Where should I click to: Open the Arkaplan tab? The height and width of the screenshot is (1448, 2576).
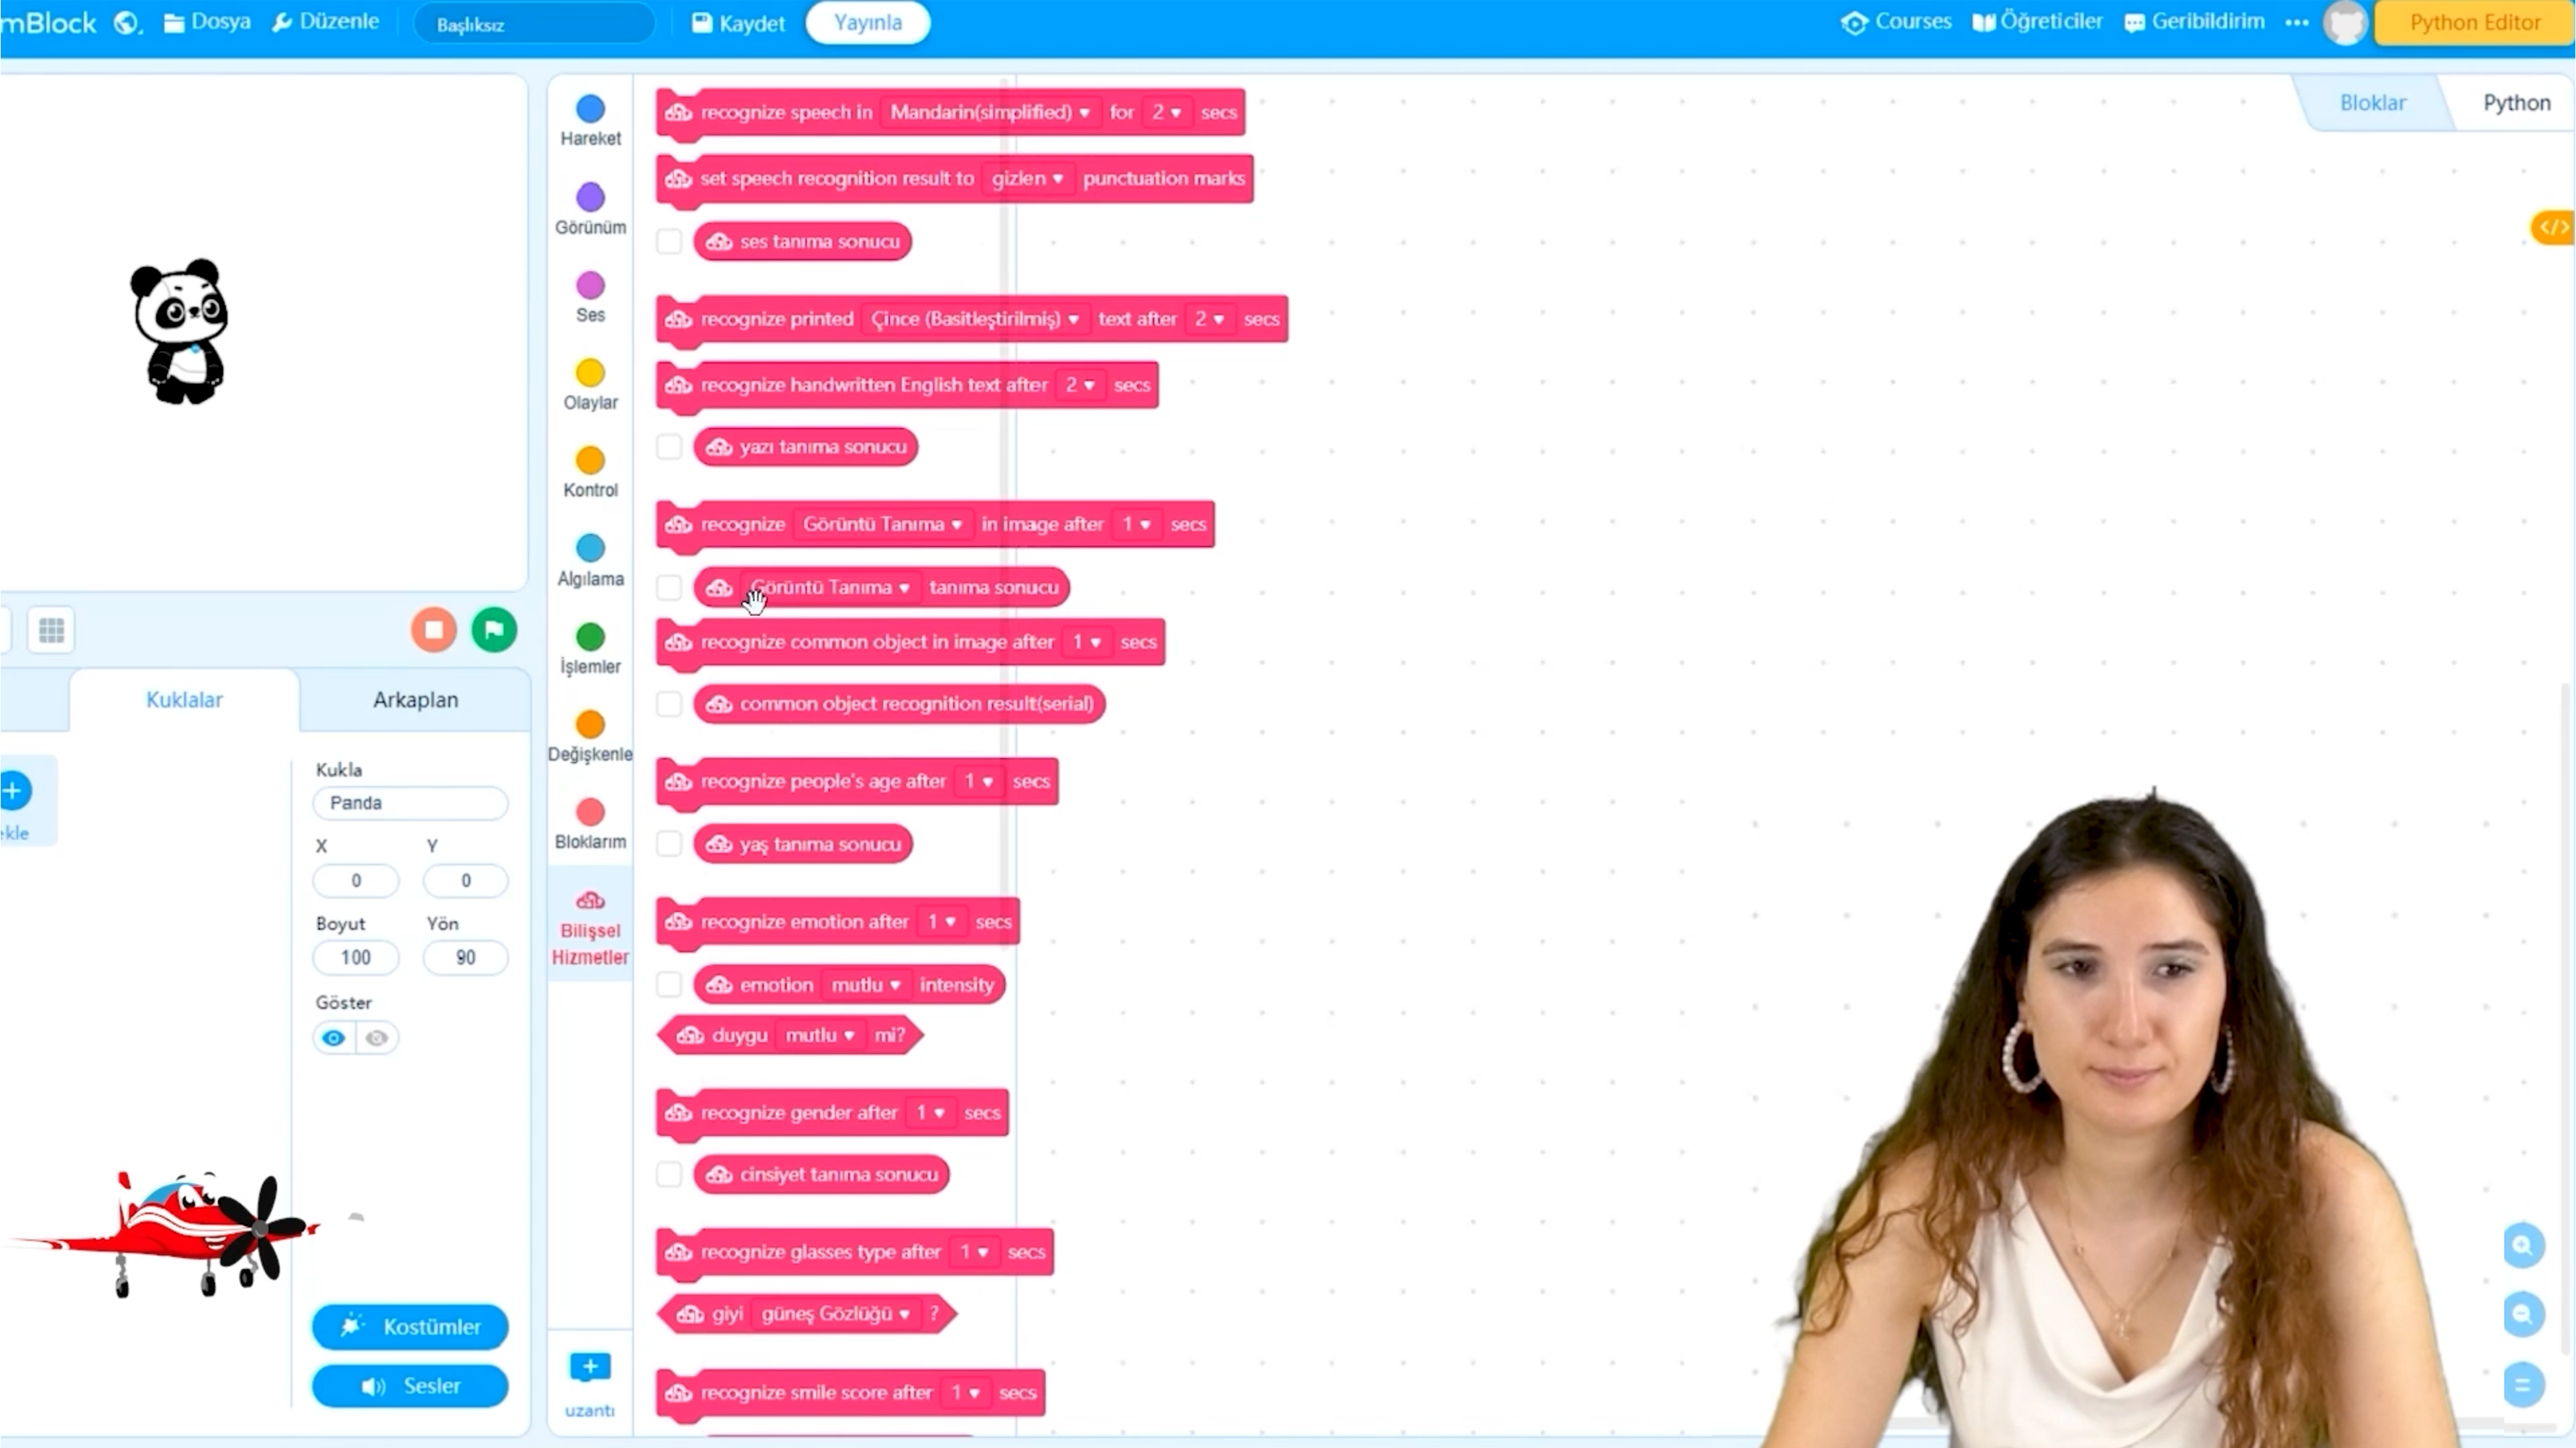tap(415, 699)
